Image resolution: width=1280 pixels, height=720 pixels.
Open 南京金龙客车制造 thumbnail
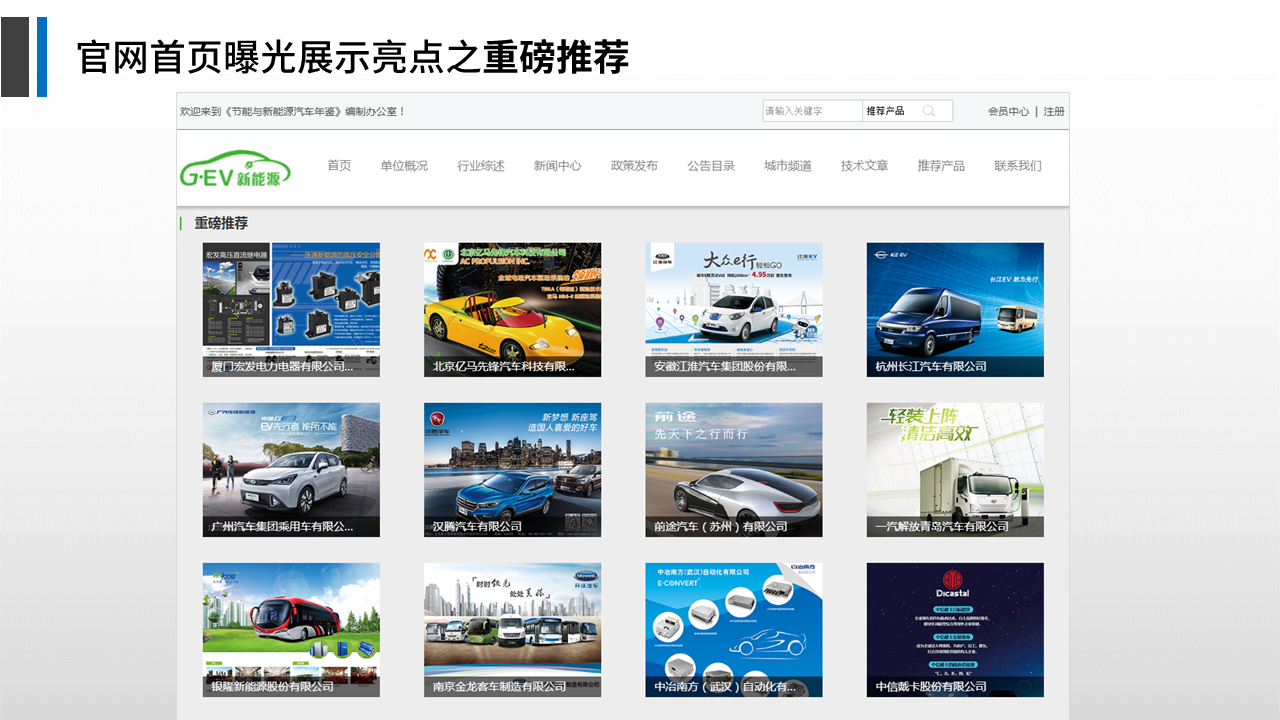click(x=512, y=630)
